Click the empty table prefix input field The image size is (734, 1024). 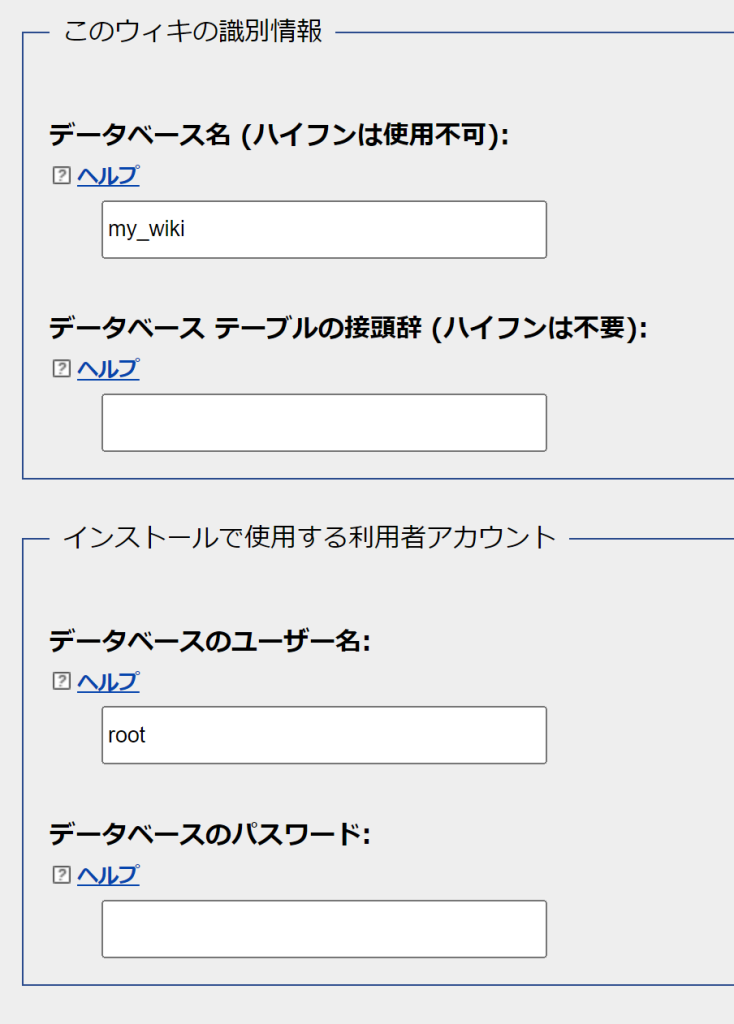coord(324,423)
